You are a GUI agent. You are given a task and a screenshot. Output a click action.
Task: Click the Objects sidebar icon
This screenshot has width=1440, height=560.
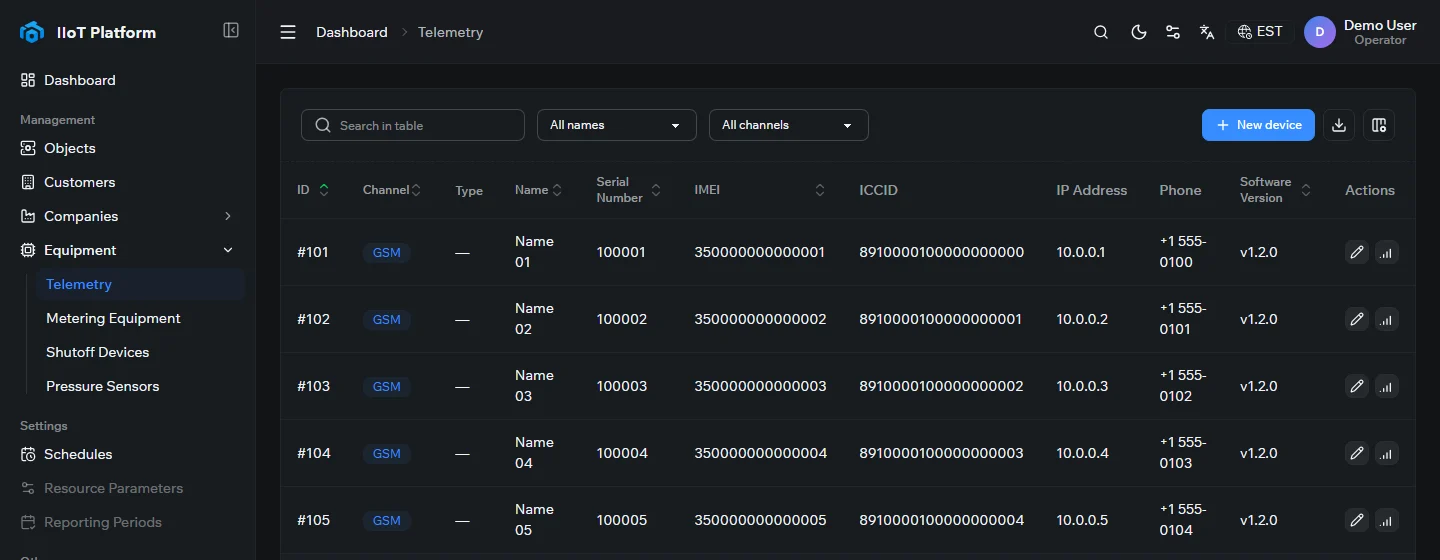point(28,148)
